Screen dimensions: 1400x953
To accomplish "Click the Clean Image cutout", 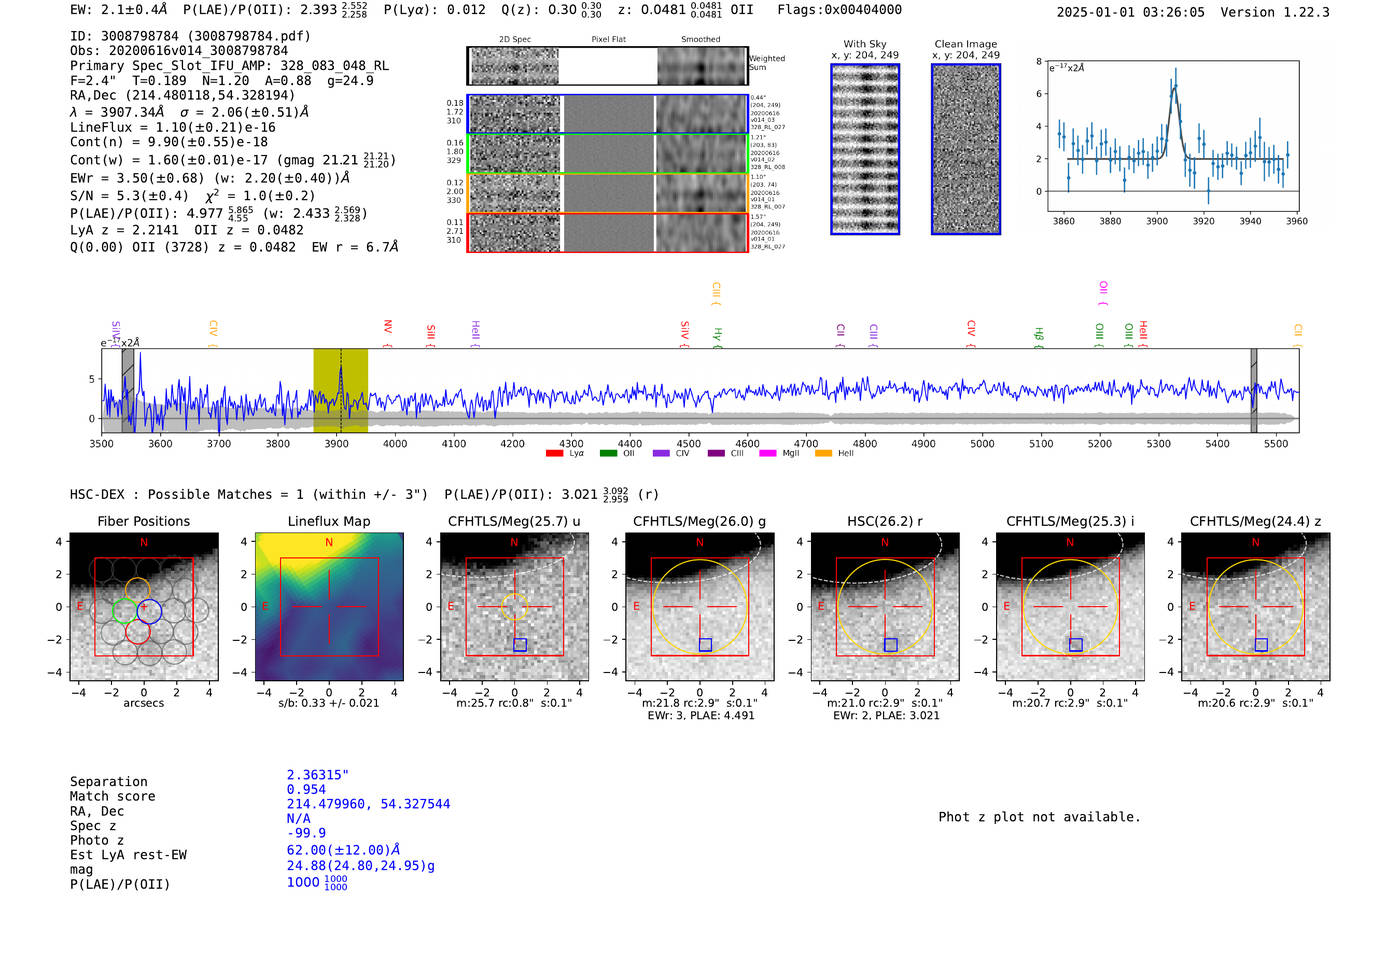I will 966,149.
